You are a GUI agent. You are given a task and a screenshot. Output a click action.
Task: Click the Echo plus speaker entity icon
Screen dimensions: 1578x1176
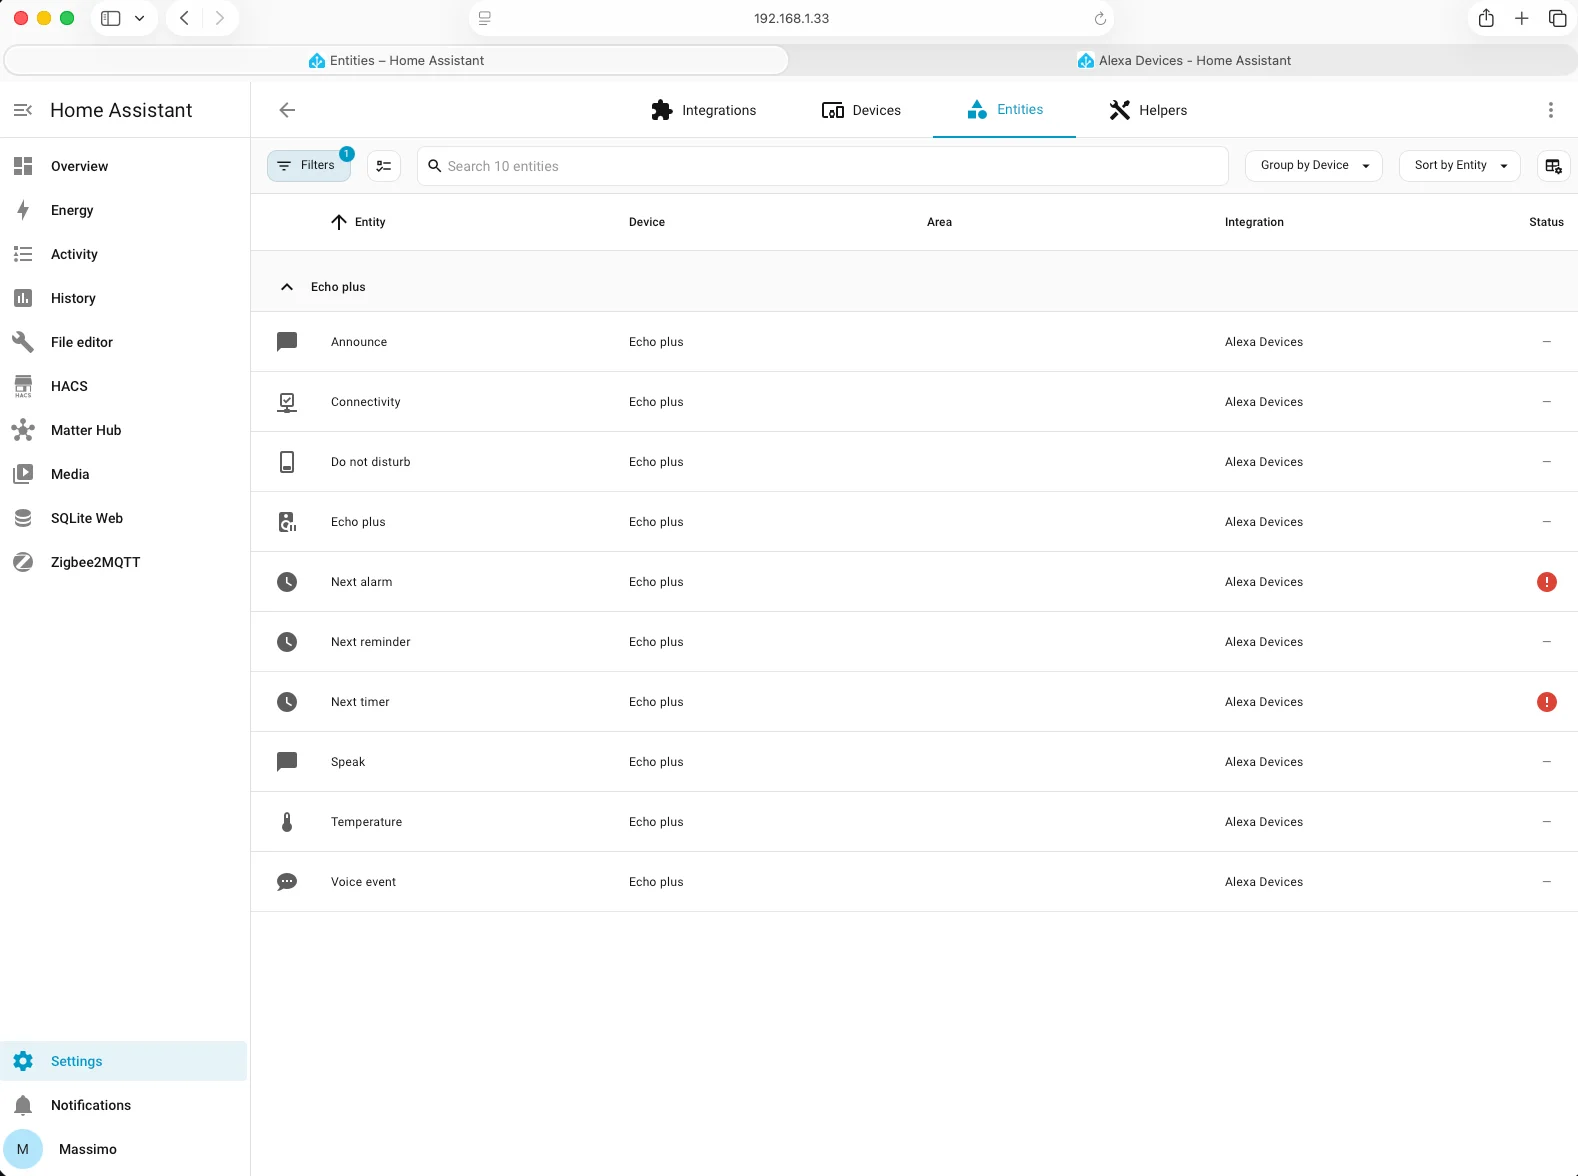[287, 522]
